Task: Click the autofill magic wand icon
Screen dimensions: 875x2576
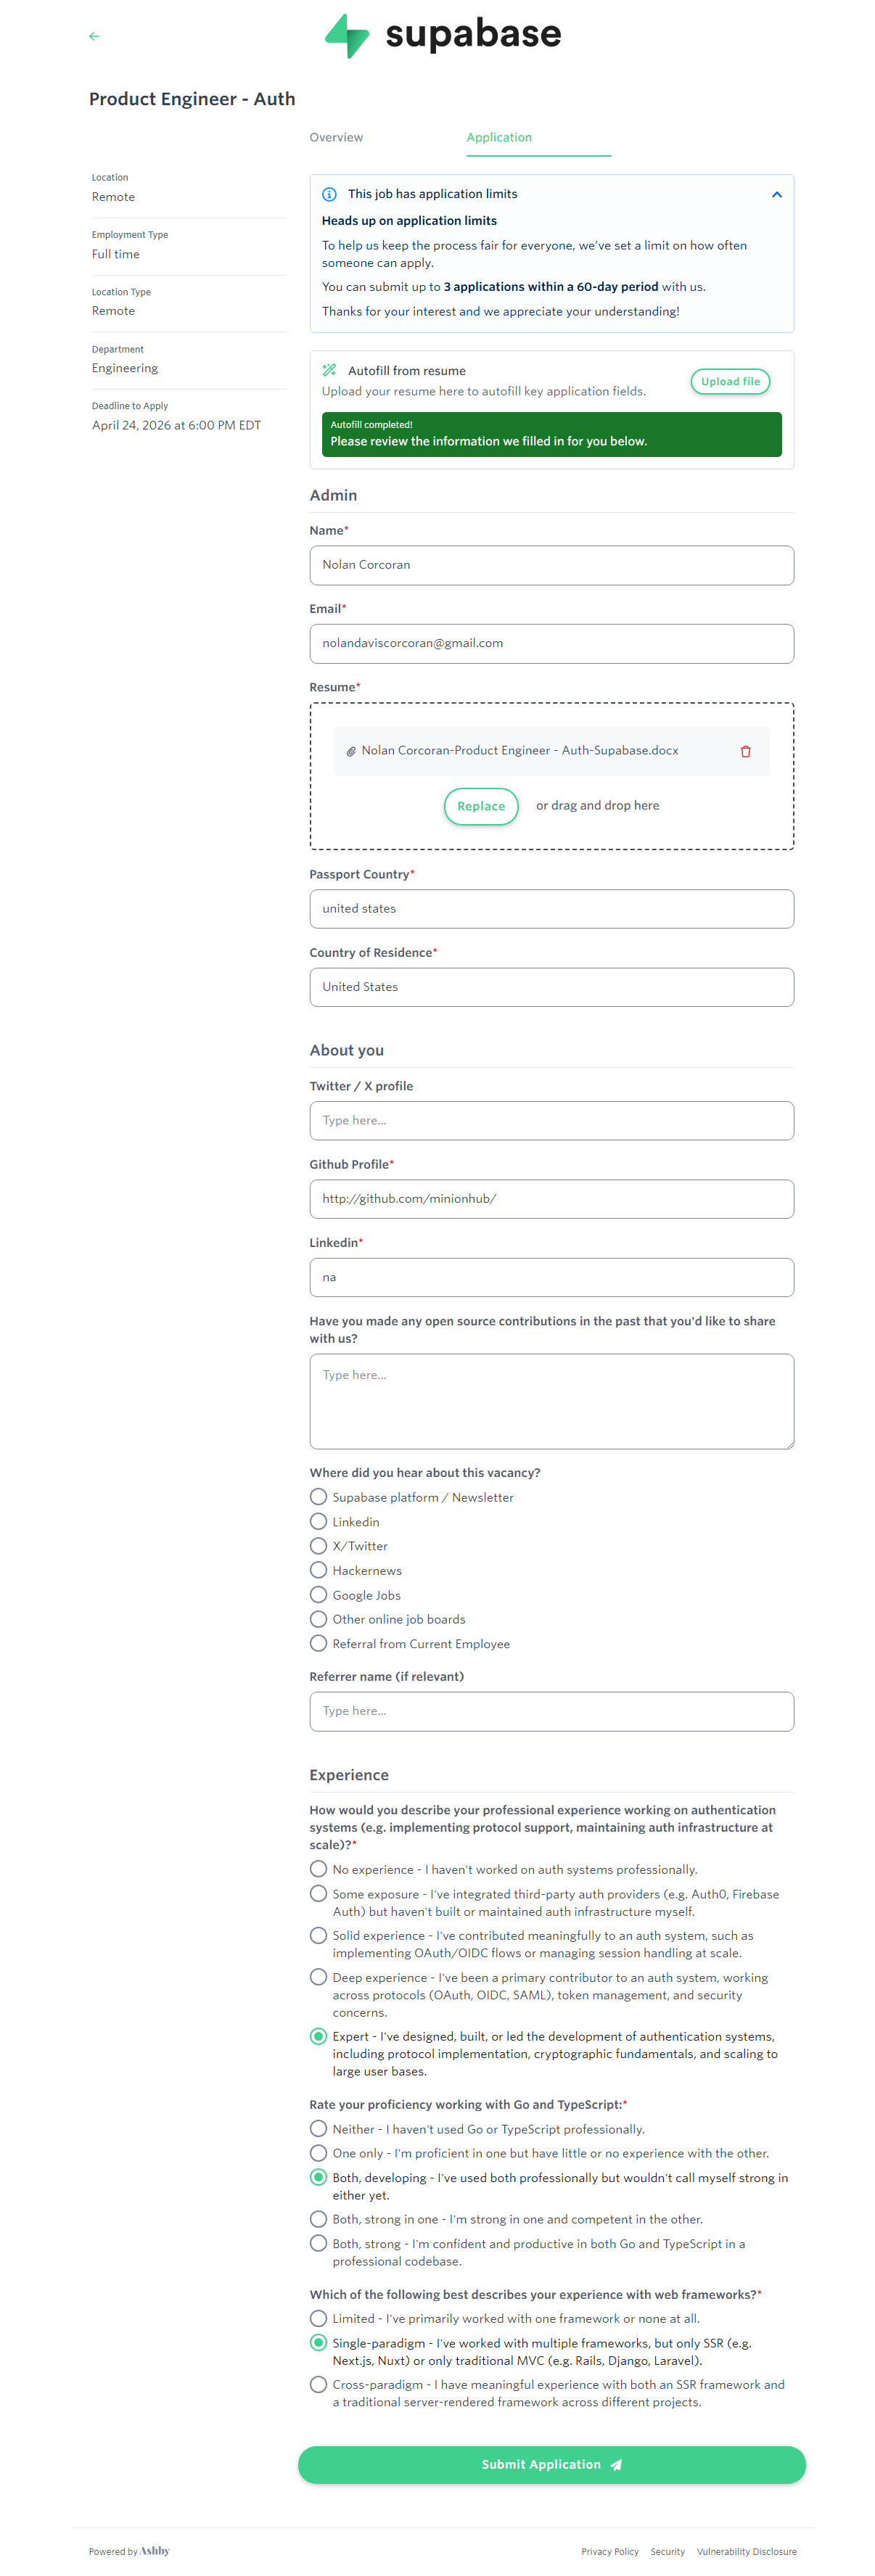Action: pos(329,370)
